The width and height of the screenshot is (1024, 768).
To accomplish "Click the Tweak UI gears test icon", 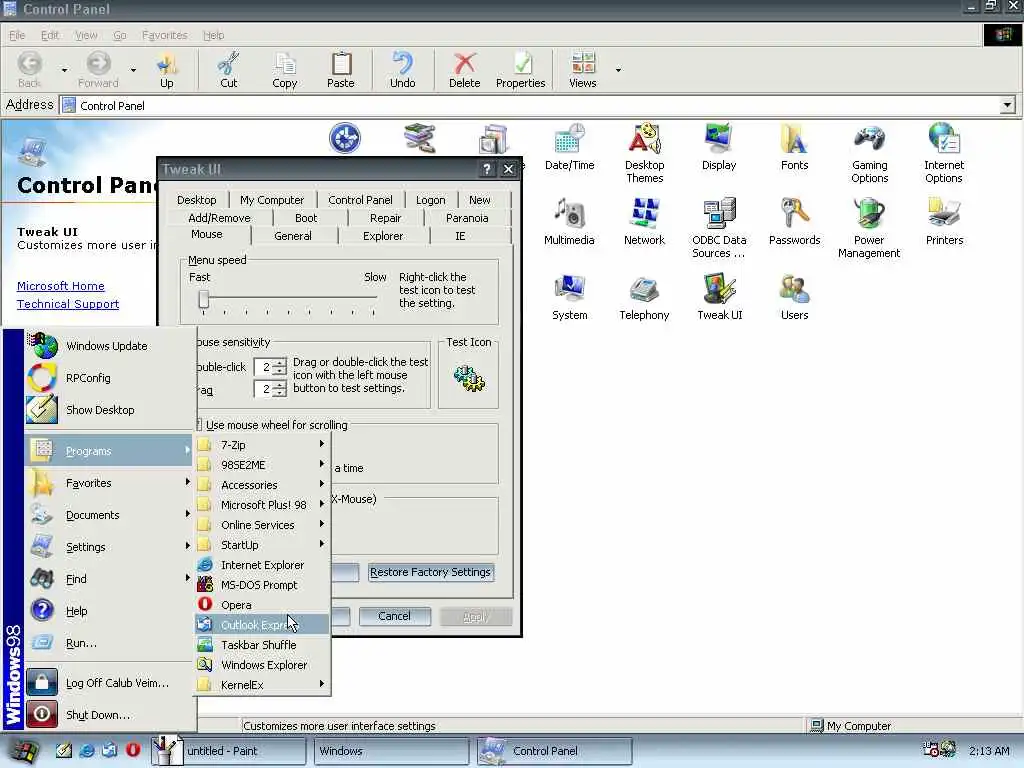I will [468, 378].
